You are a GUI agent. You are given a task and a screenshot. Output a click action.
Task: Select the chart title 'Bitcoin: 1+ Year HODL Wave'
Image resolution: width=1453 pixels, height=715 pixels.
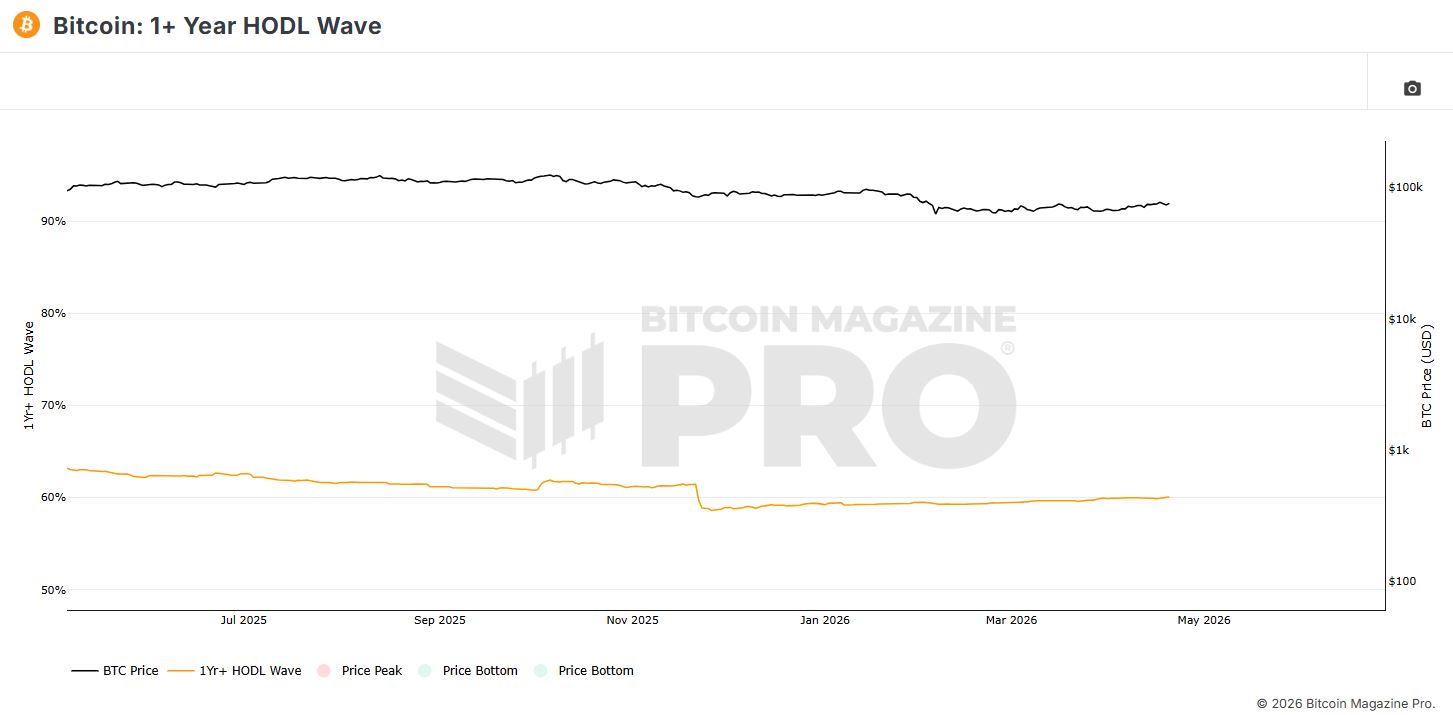pos(217,26)
